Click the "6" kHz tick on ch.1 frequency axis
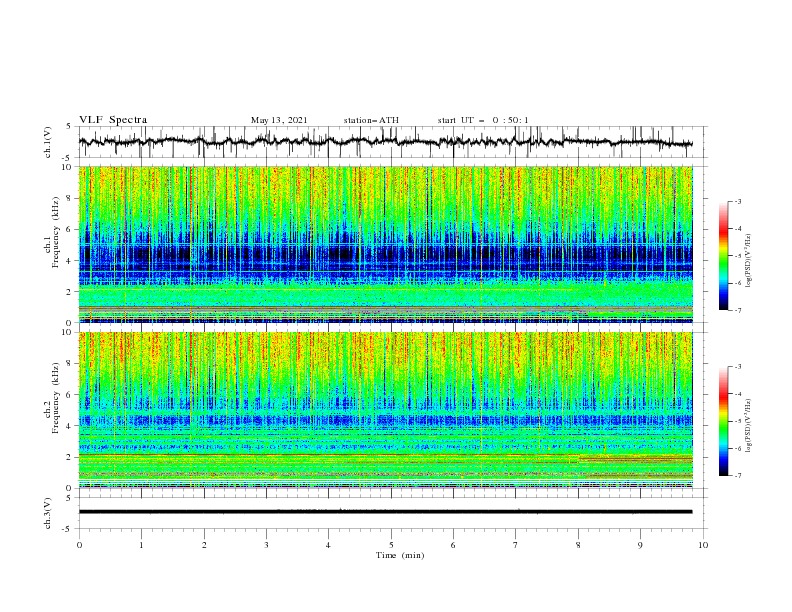 [x=70, y=229]
